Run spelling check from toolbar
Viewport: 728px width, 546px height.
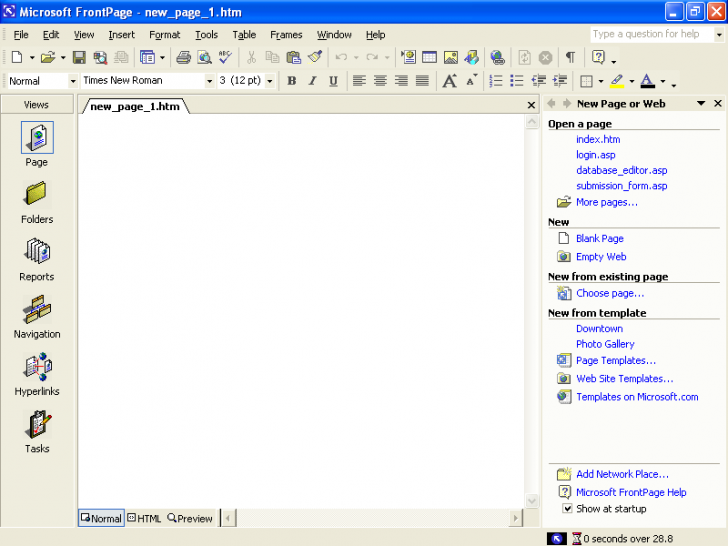tap(225, 58)
